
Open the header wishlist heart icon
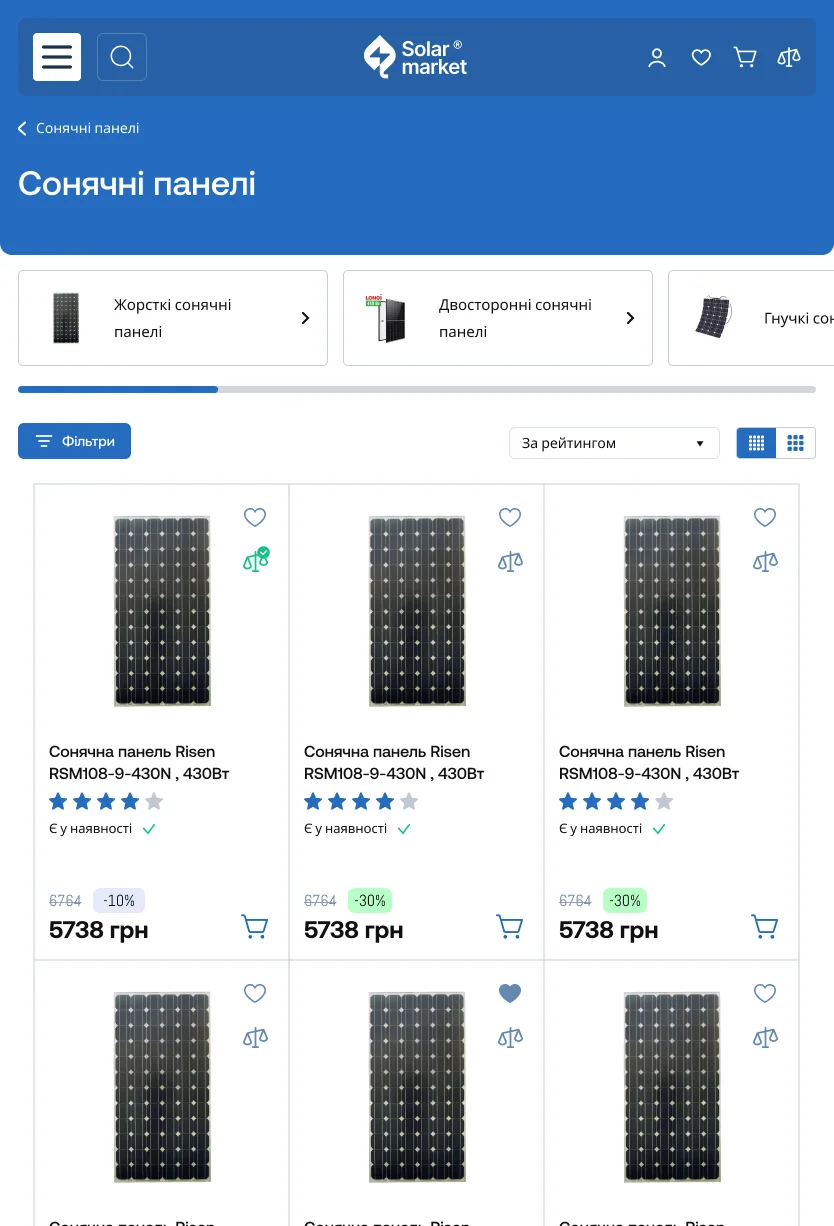point(701,58)
